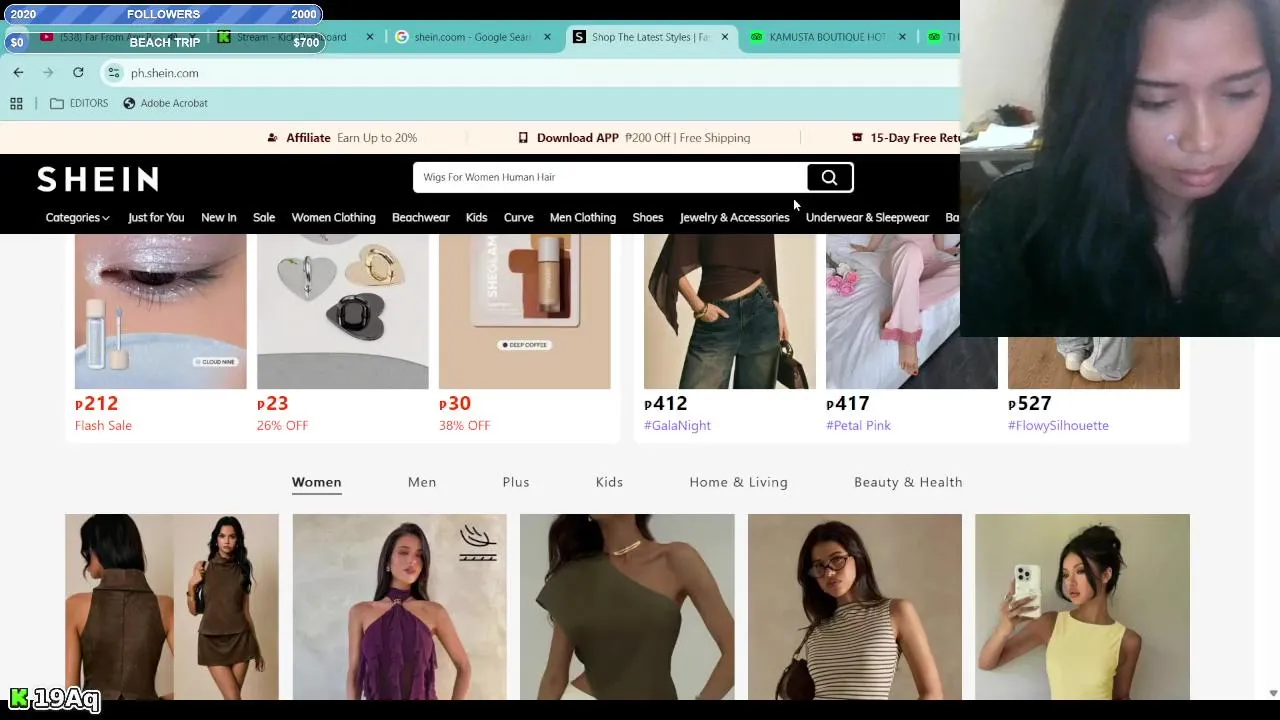Go forward with the browser forward arrow

(x=48, y=72)
